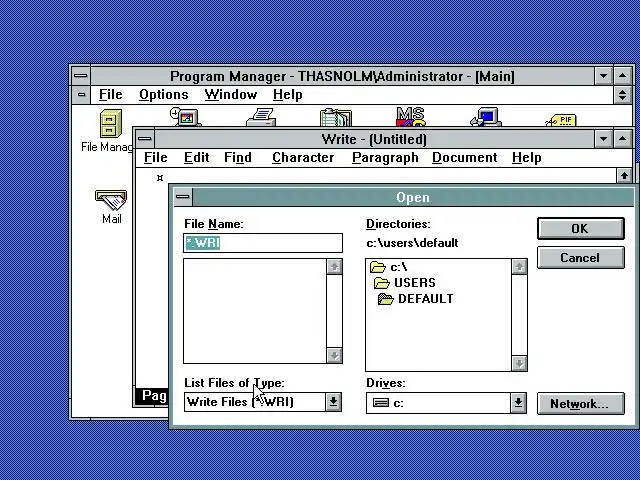This screenshot has width=640, height=480.
Task: Open Write's Find menu
Action: [238, 158]
